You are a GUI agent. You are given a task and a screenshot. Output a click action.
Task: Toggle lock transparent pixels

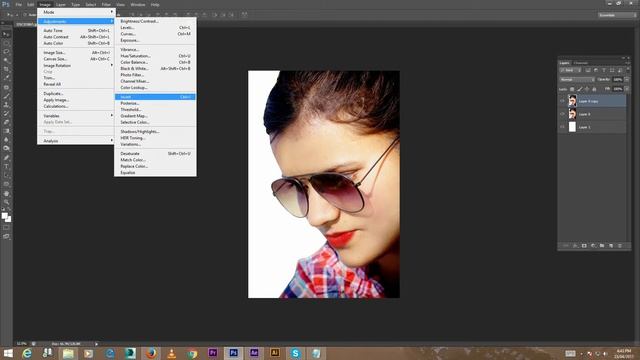[572, 89]
